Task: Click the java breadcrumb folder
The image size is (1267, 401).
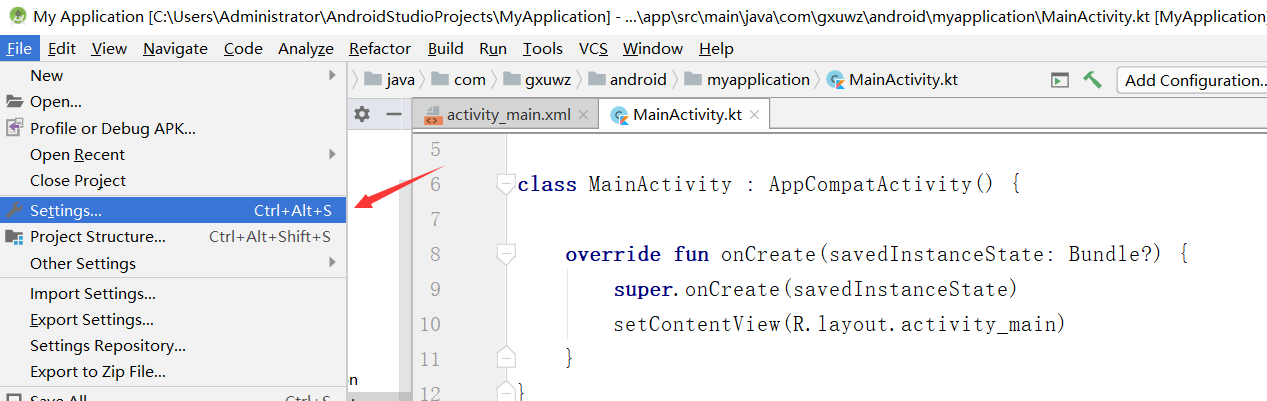Action: point(390,79)
